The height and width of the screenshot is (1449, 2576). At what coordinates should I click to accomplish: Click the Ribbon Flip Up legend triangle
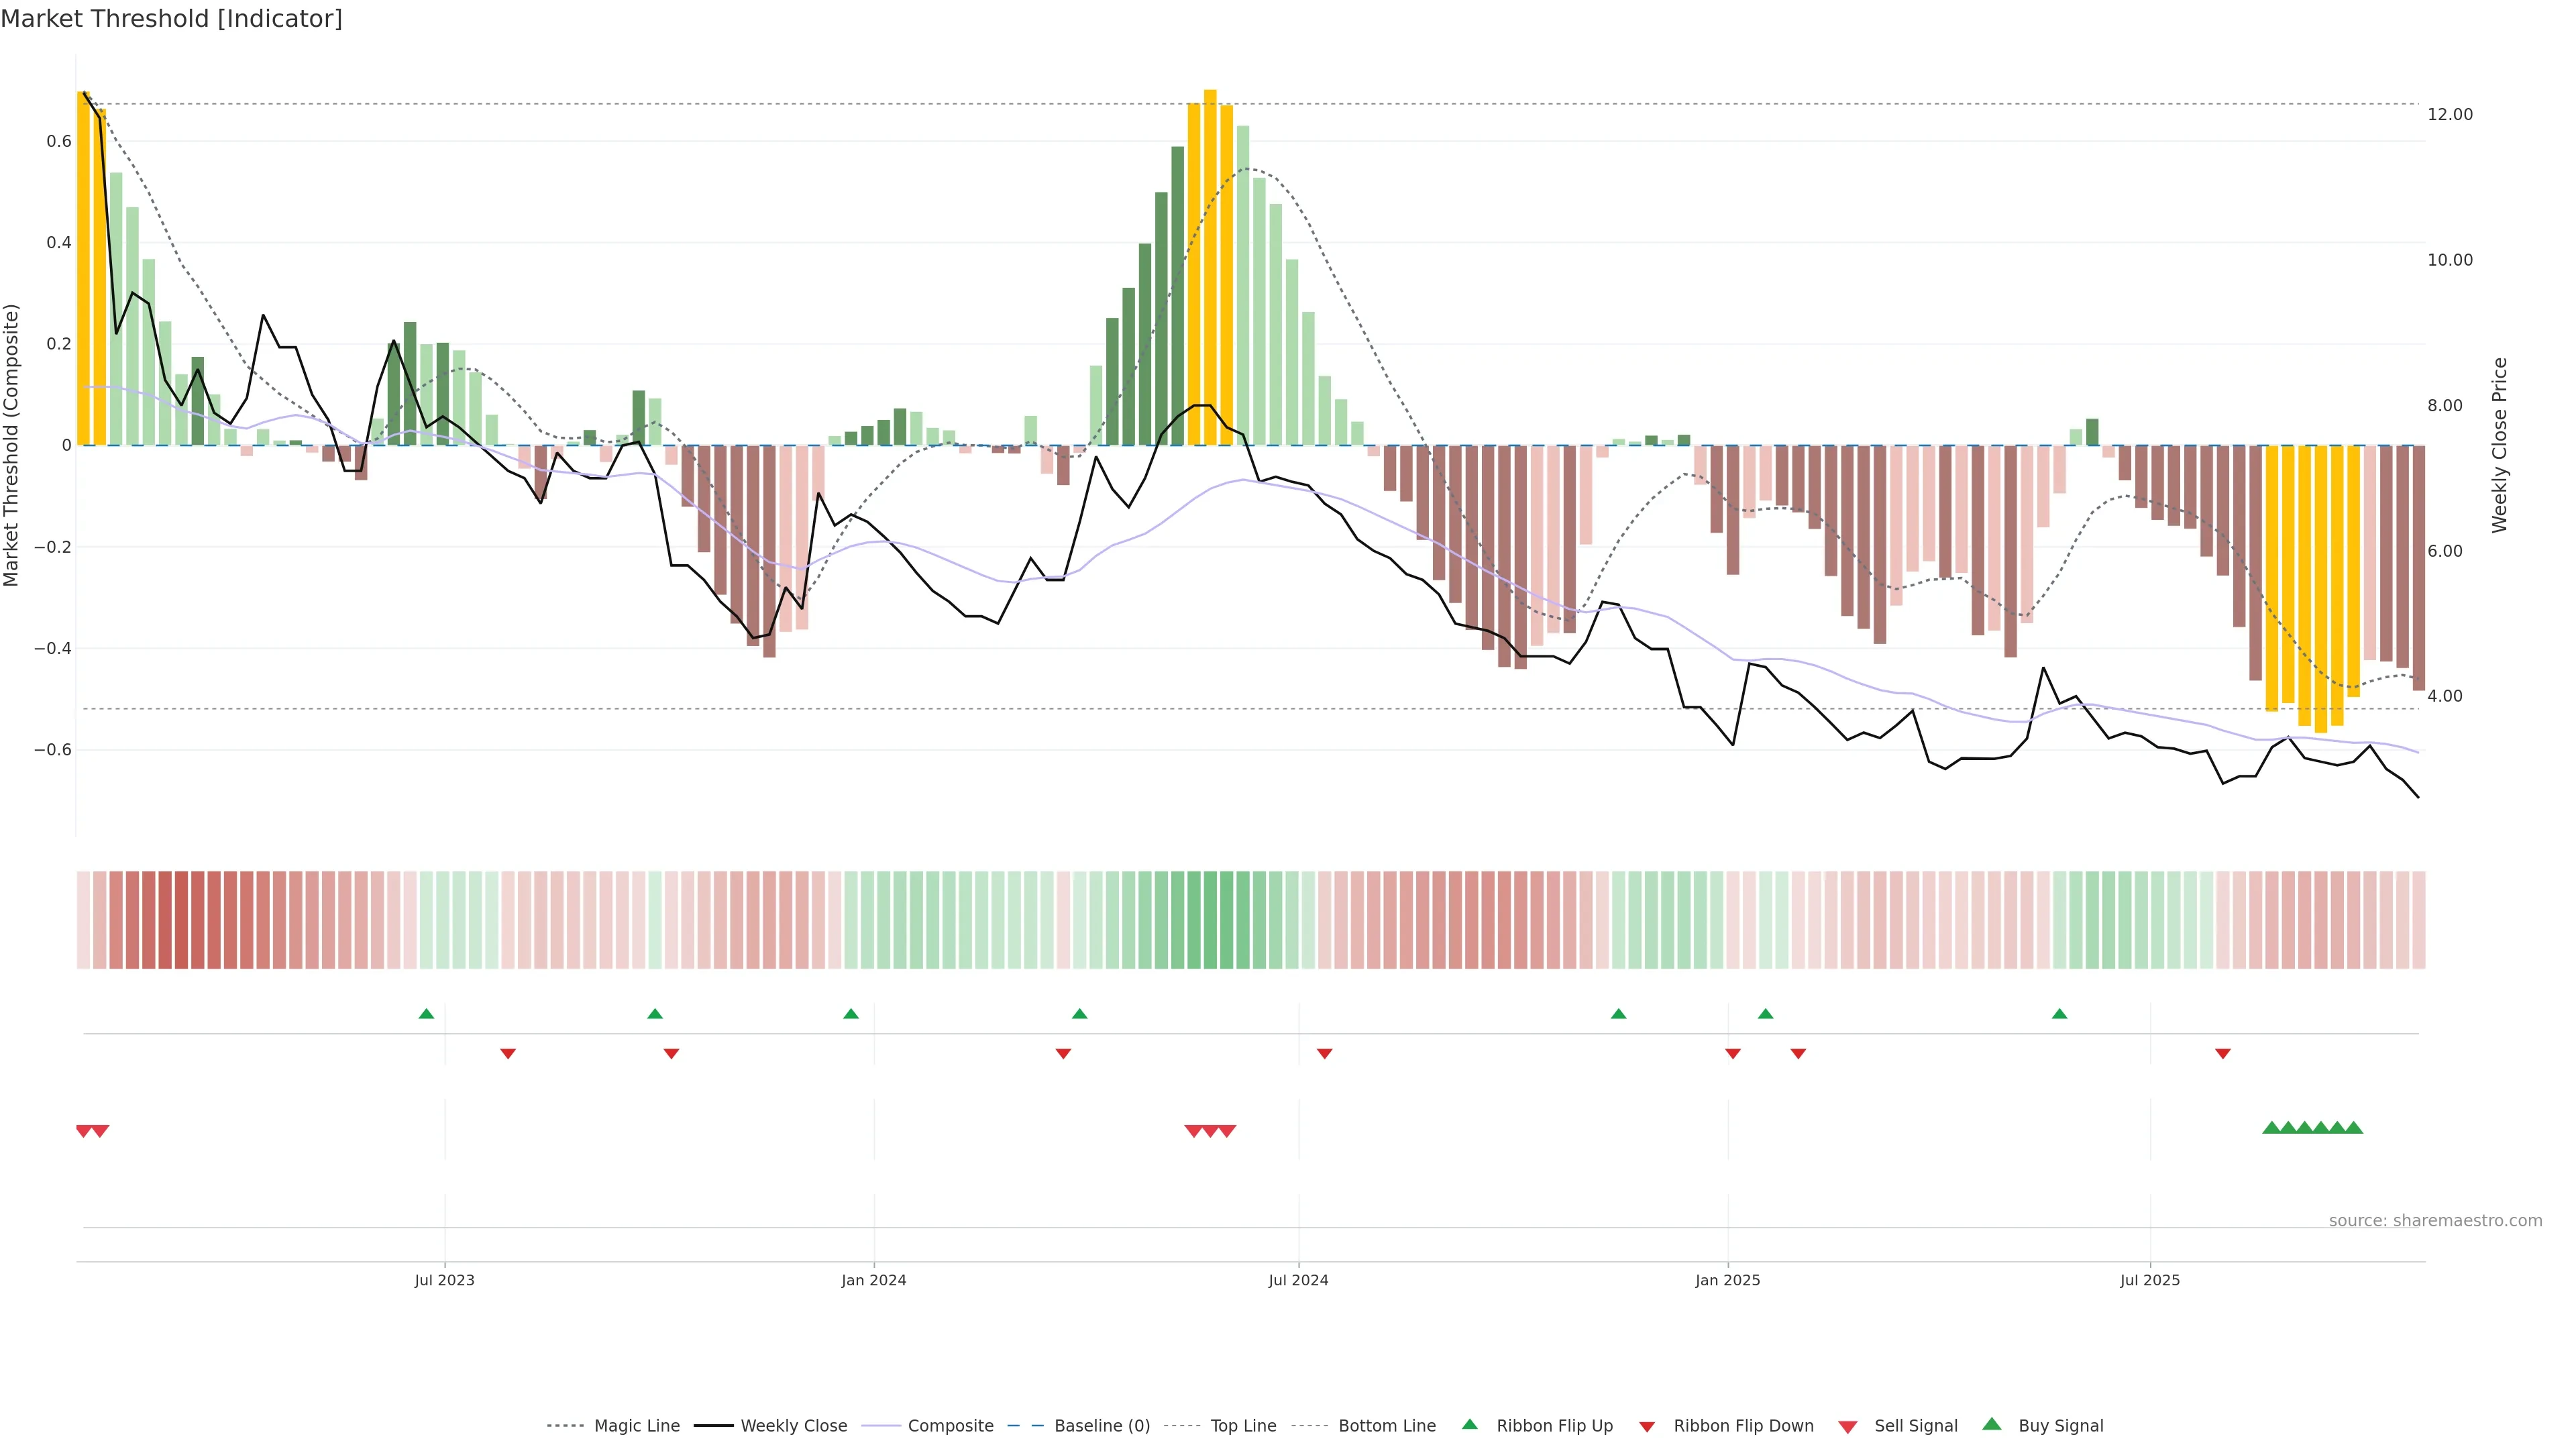[1469, 1424]
